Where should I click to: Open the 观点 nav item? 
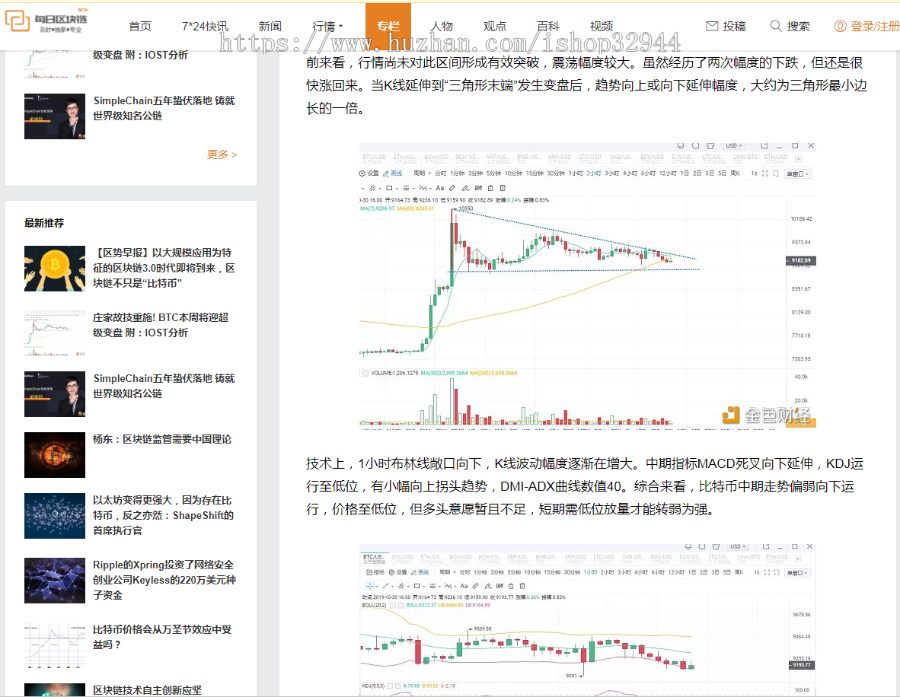point(494,26)
